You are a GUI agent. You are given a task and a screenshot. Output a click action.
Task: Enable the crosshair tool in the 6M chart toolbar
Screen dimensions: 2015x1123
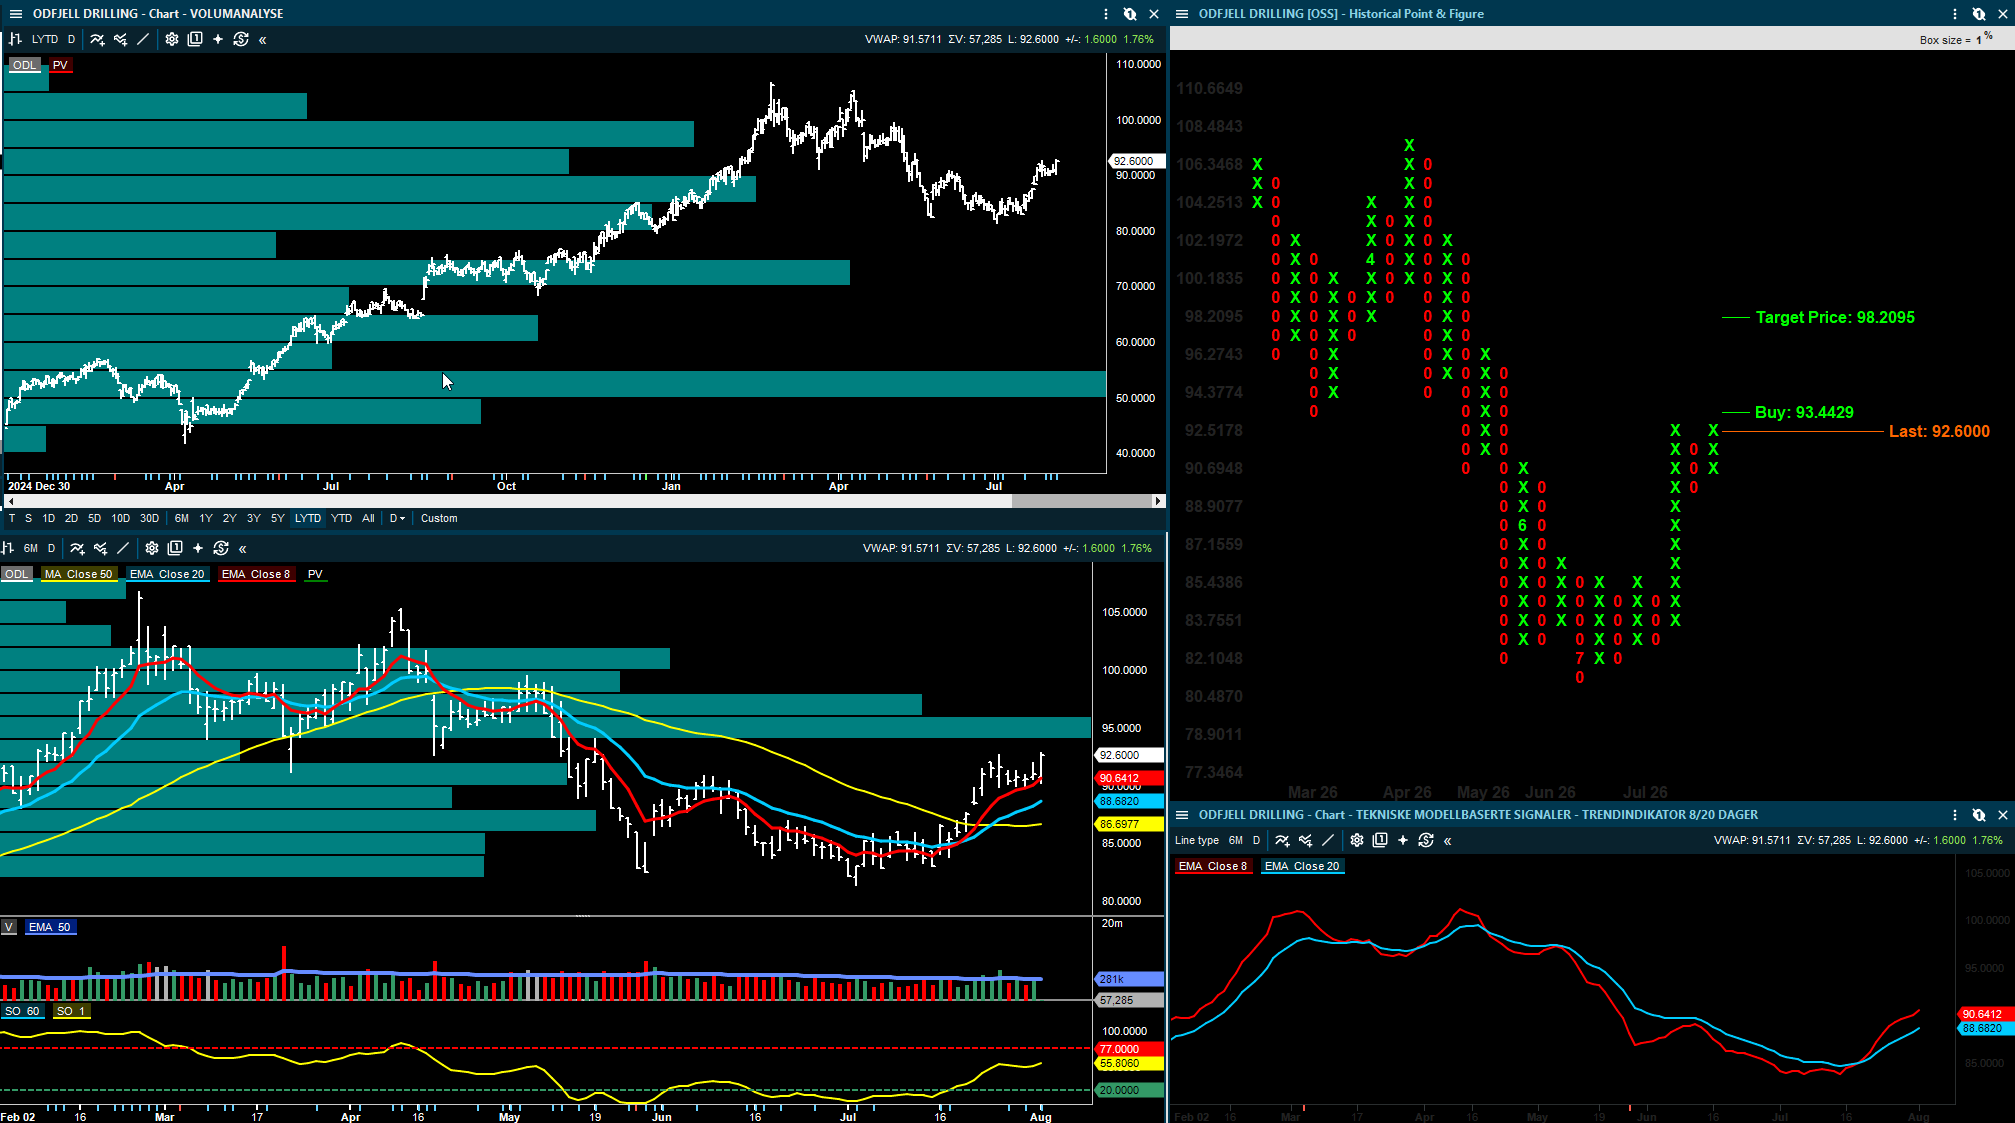pos(198,548)
